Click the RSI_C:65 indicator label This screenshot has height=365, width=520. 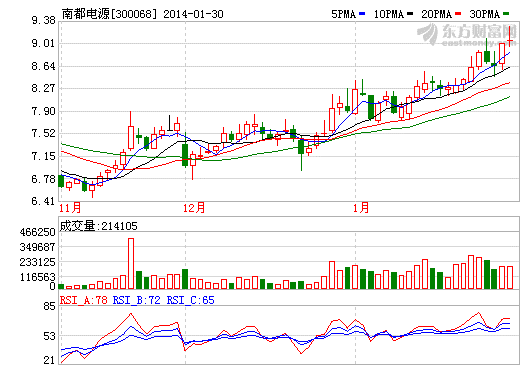191,301
